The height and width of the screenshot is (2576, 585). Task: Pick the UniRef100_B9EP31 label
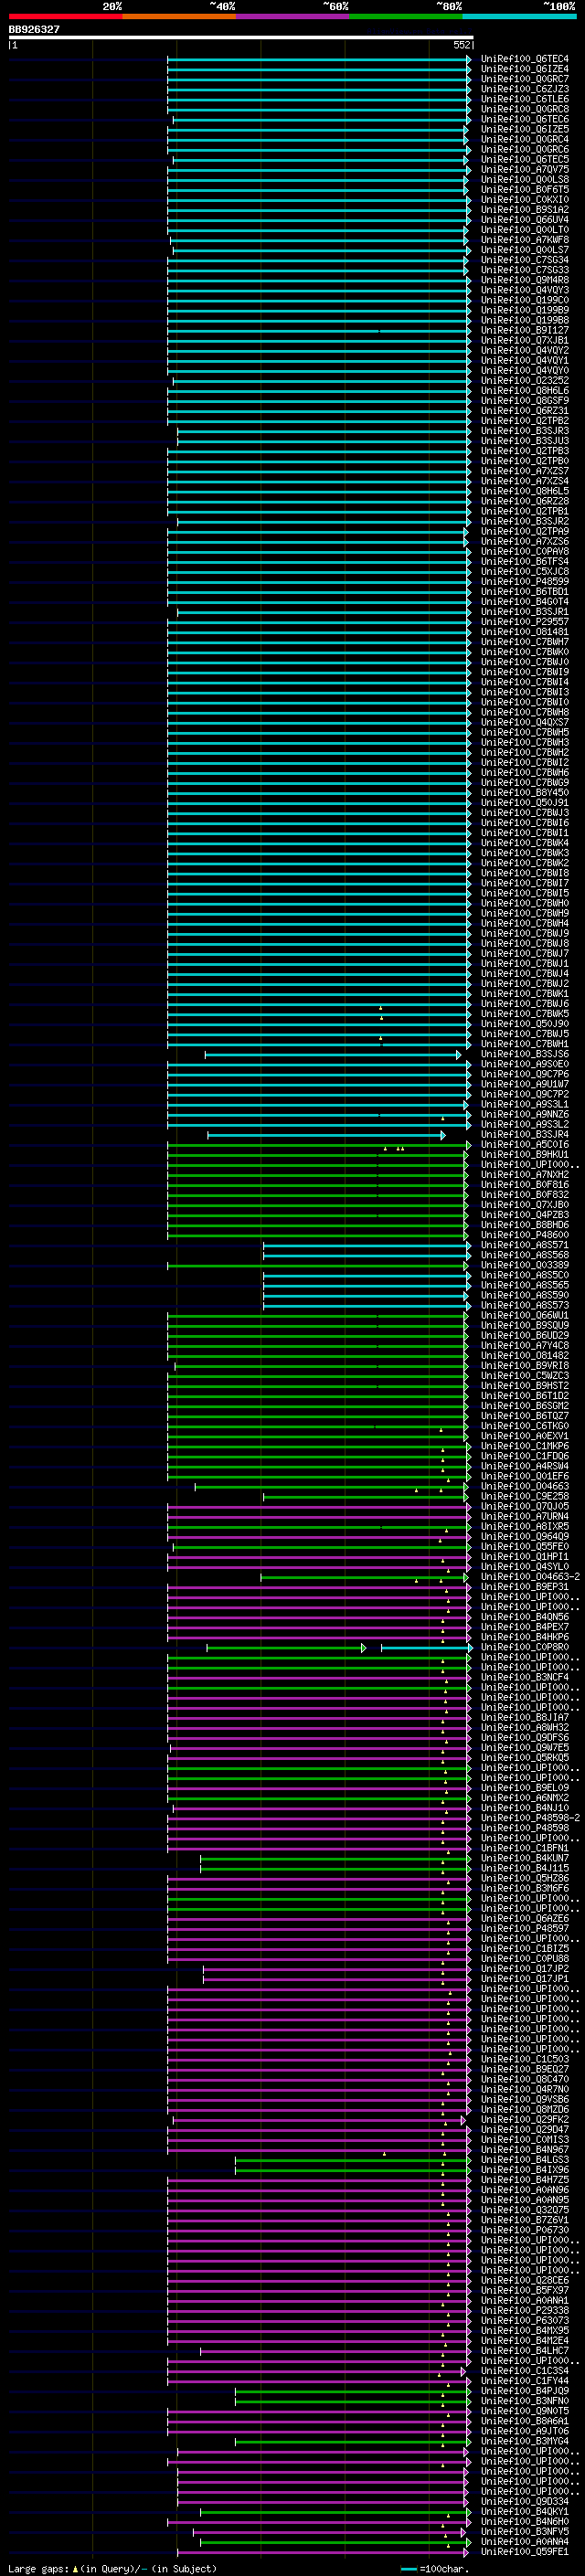525,1587
